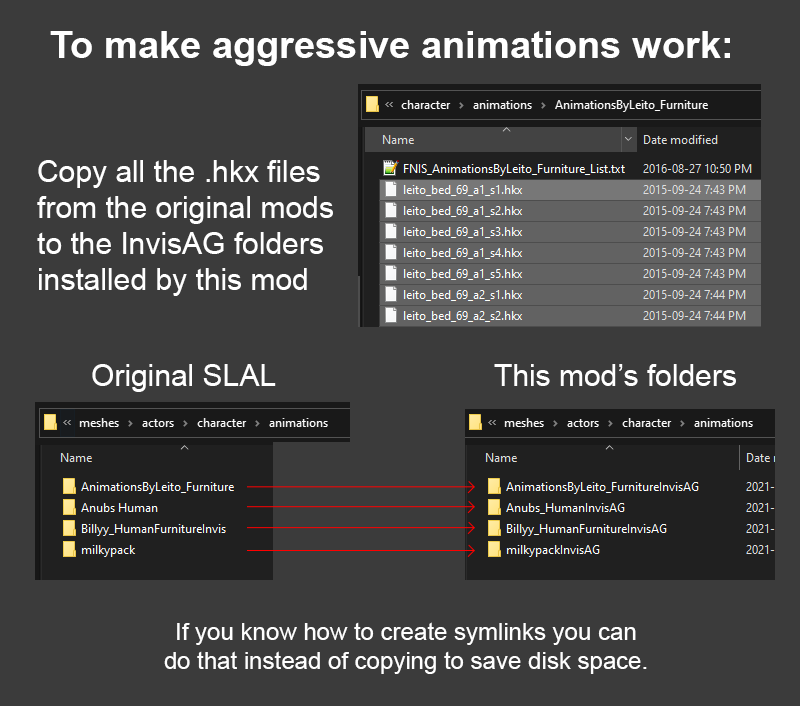Click the file icon beside leito_bed_69_a2_s2.hkx

click(391, 315)
